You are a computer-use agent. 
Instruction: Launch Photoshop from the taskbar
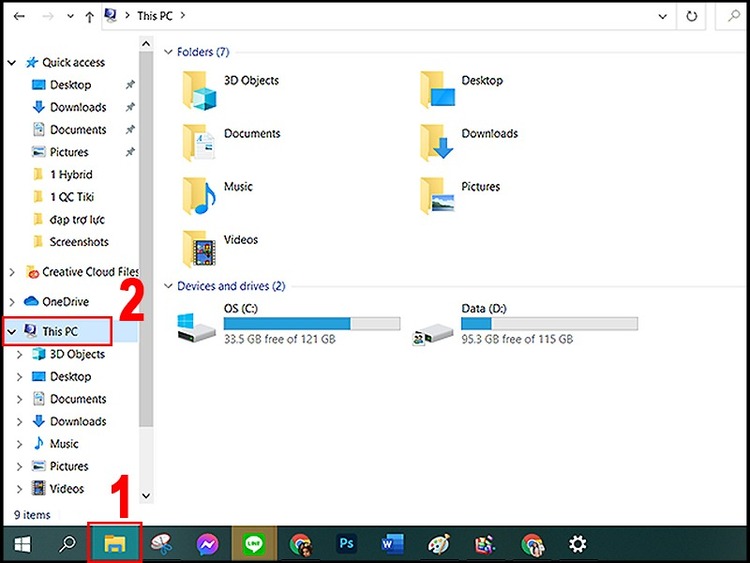click(345, 545)
